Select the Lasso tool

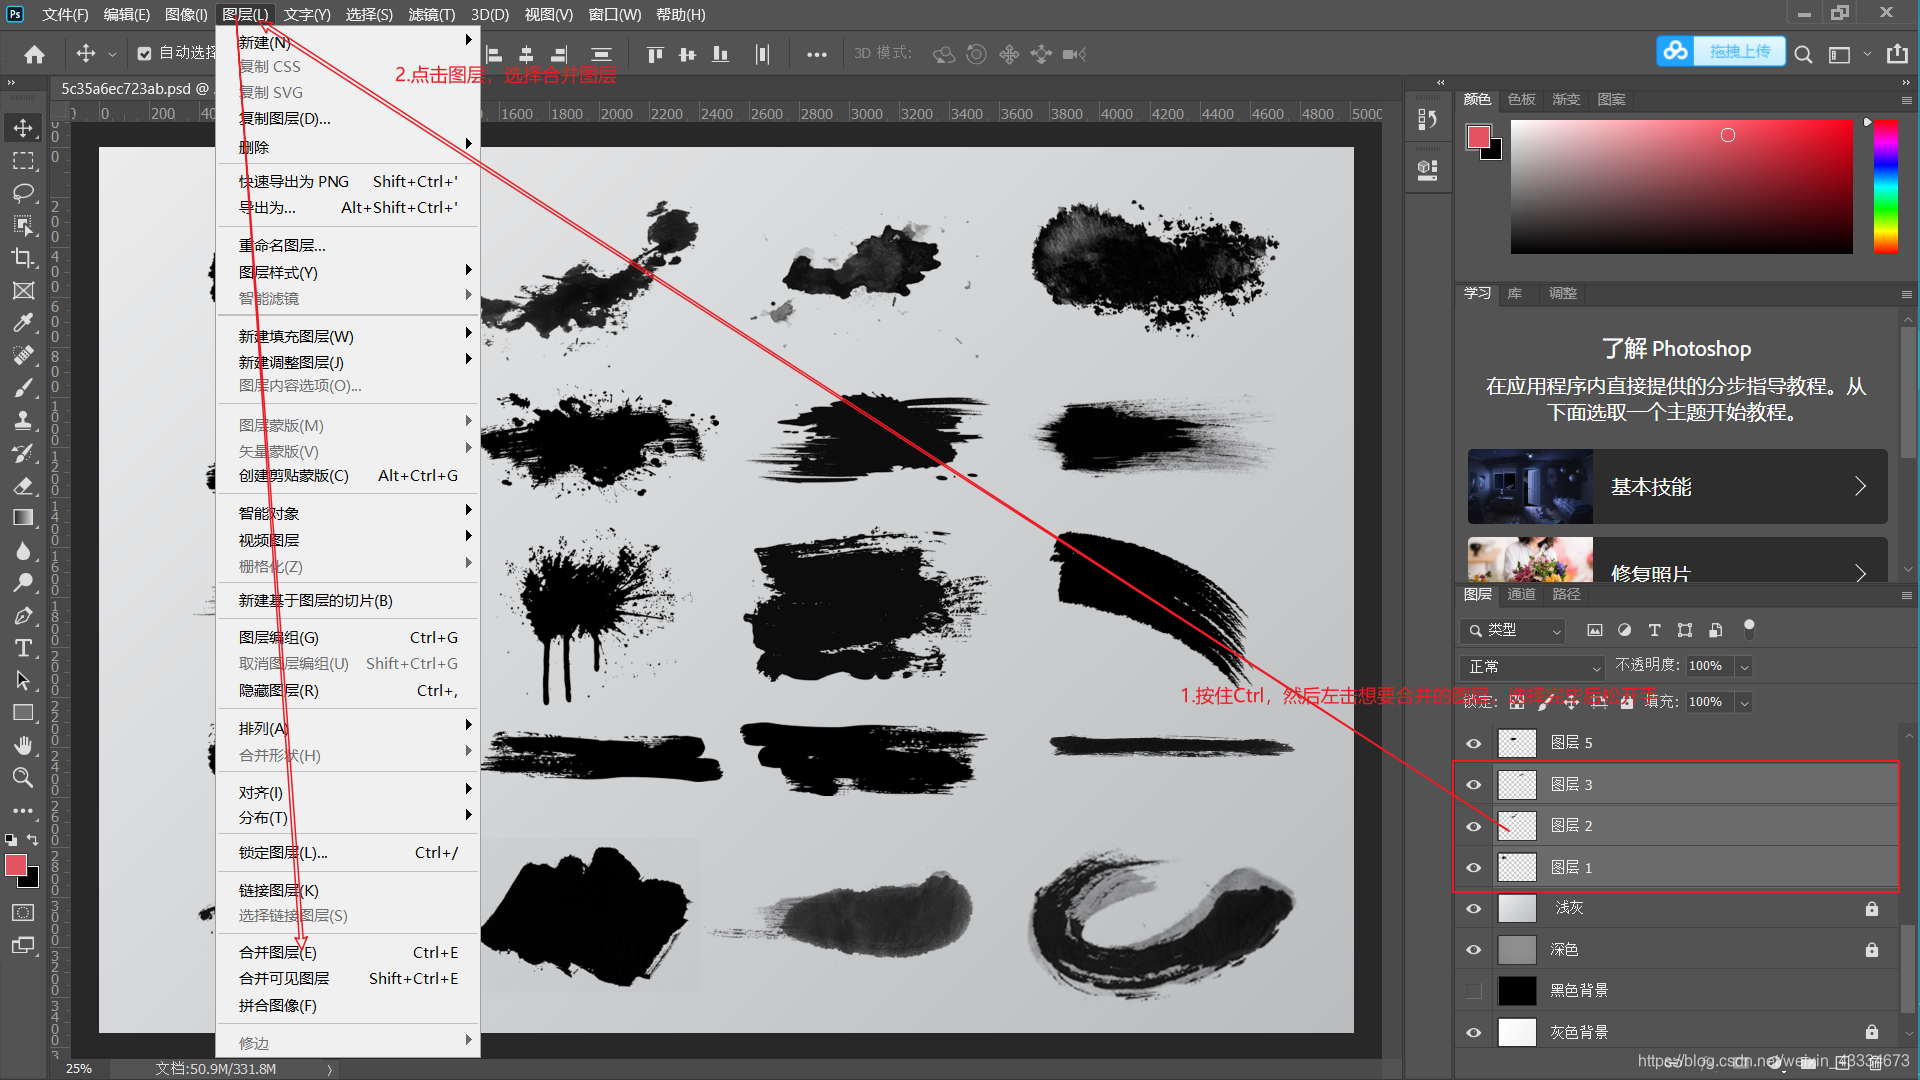click(23, 193)
